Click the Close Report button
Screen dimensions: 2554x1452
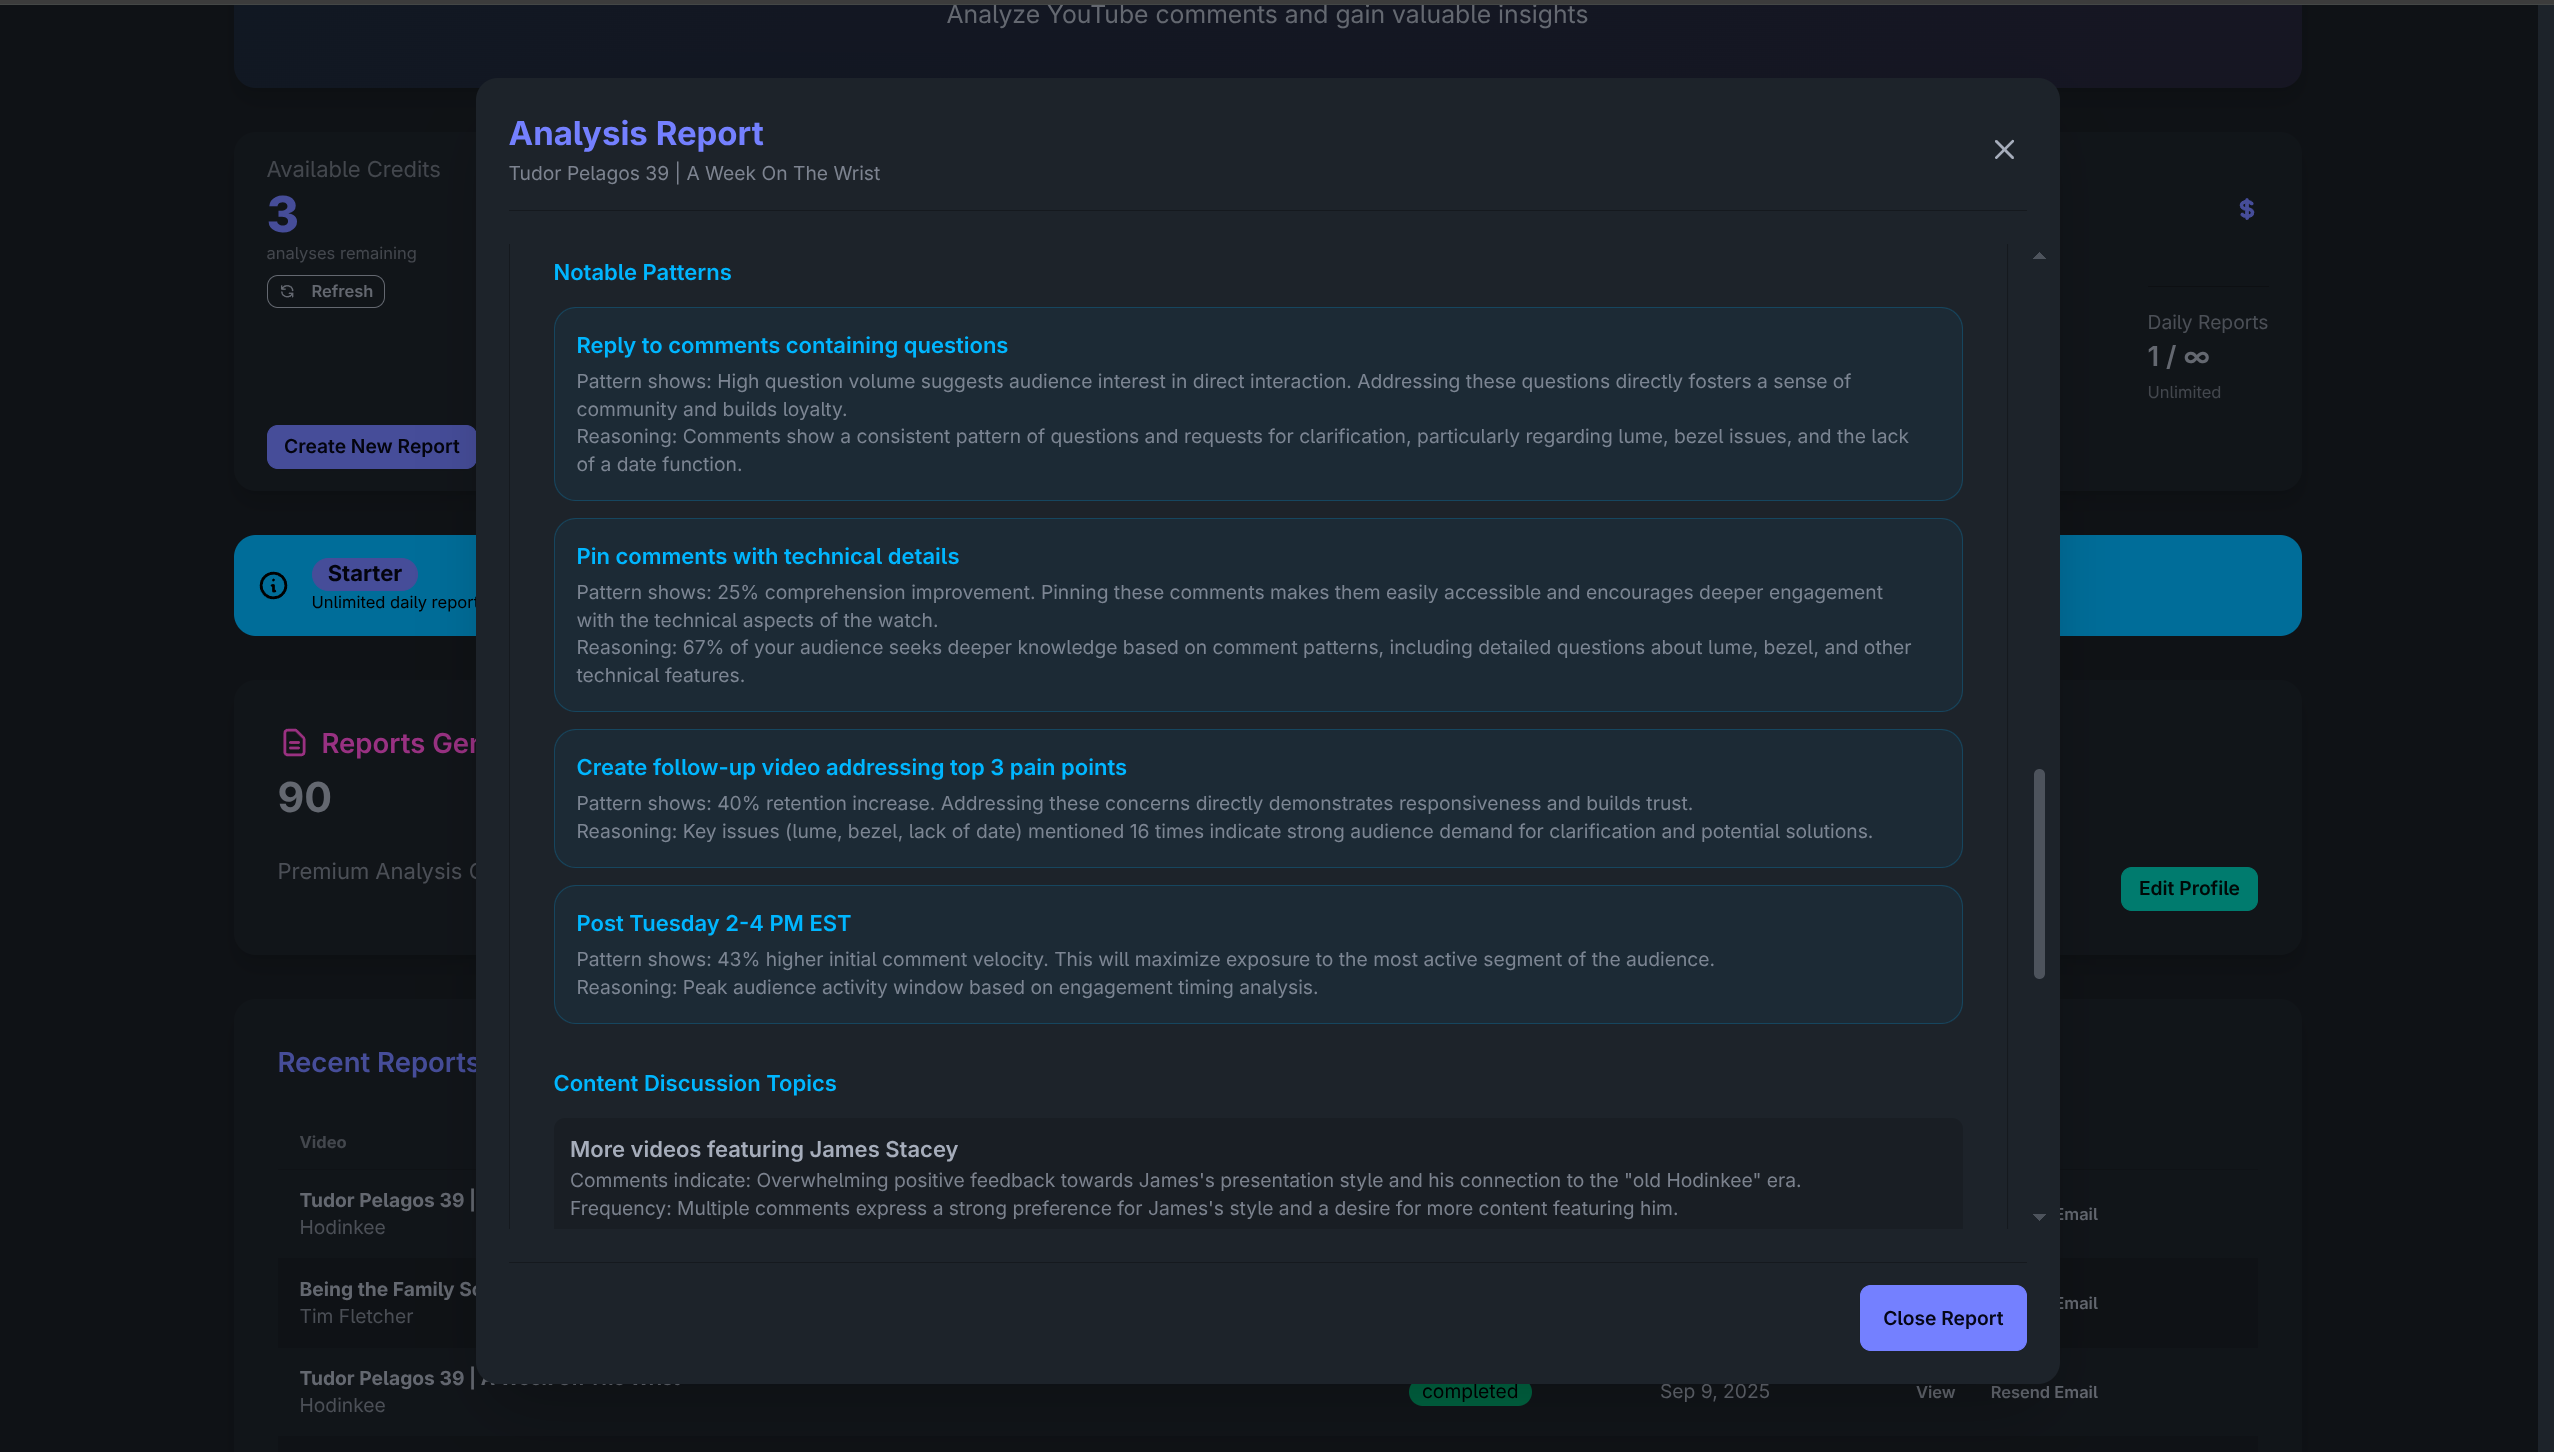[x=1942, y=1318]
